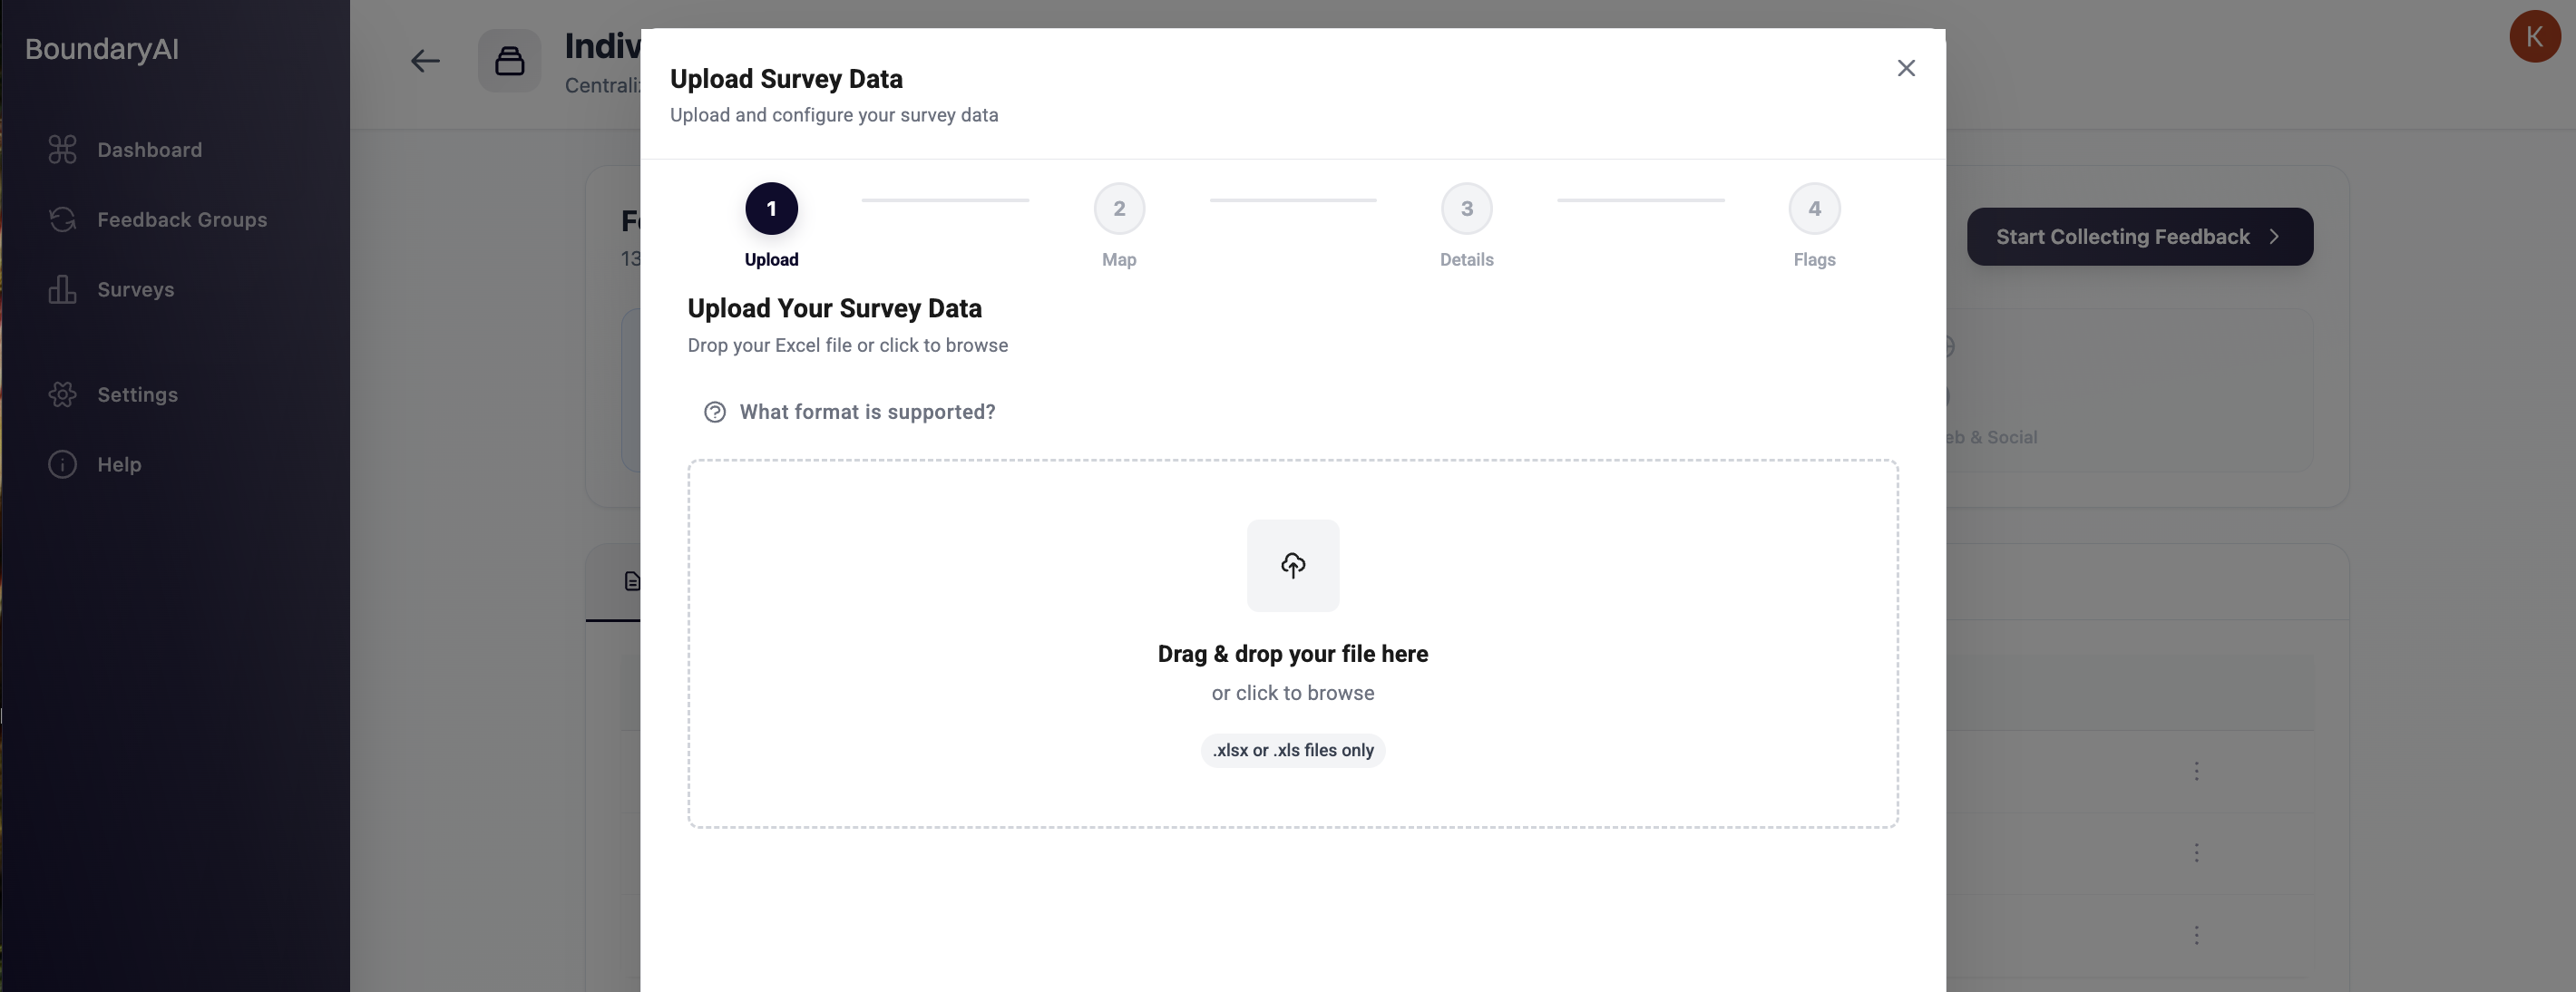
Task: Click the Dashboard sidebar icon
Action: pos(62,150)
